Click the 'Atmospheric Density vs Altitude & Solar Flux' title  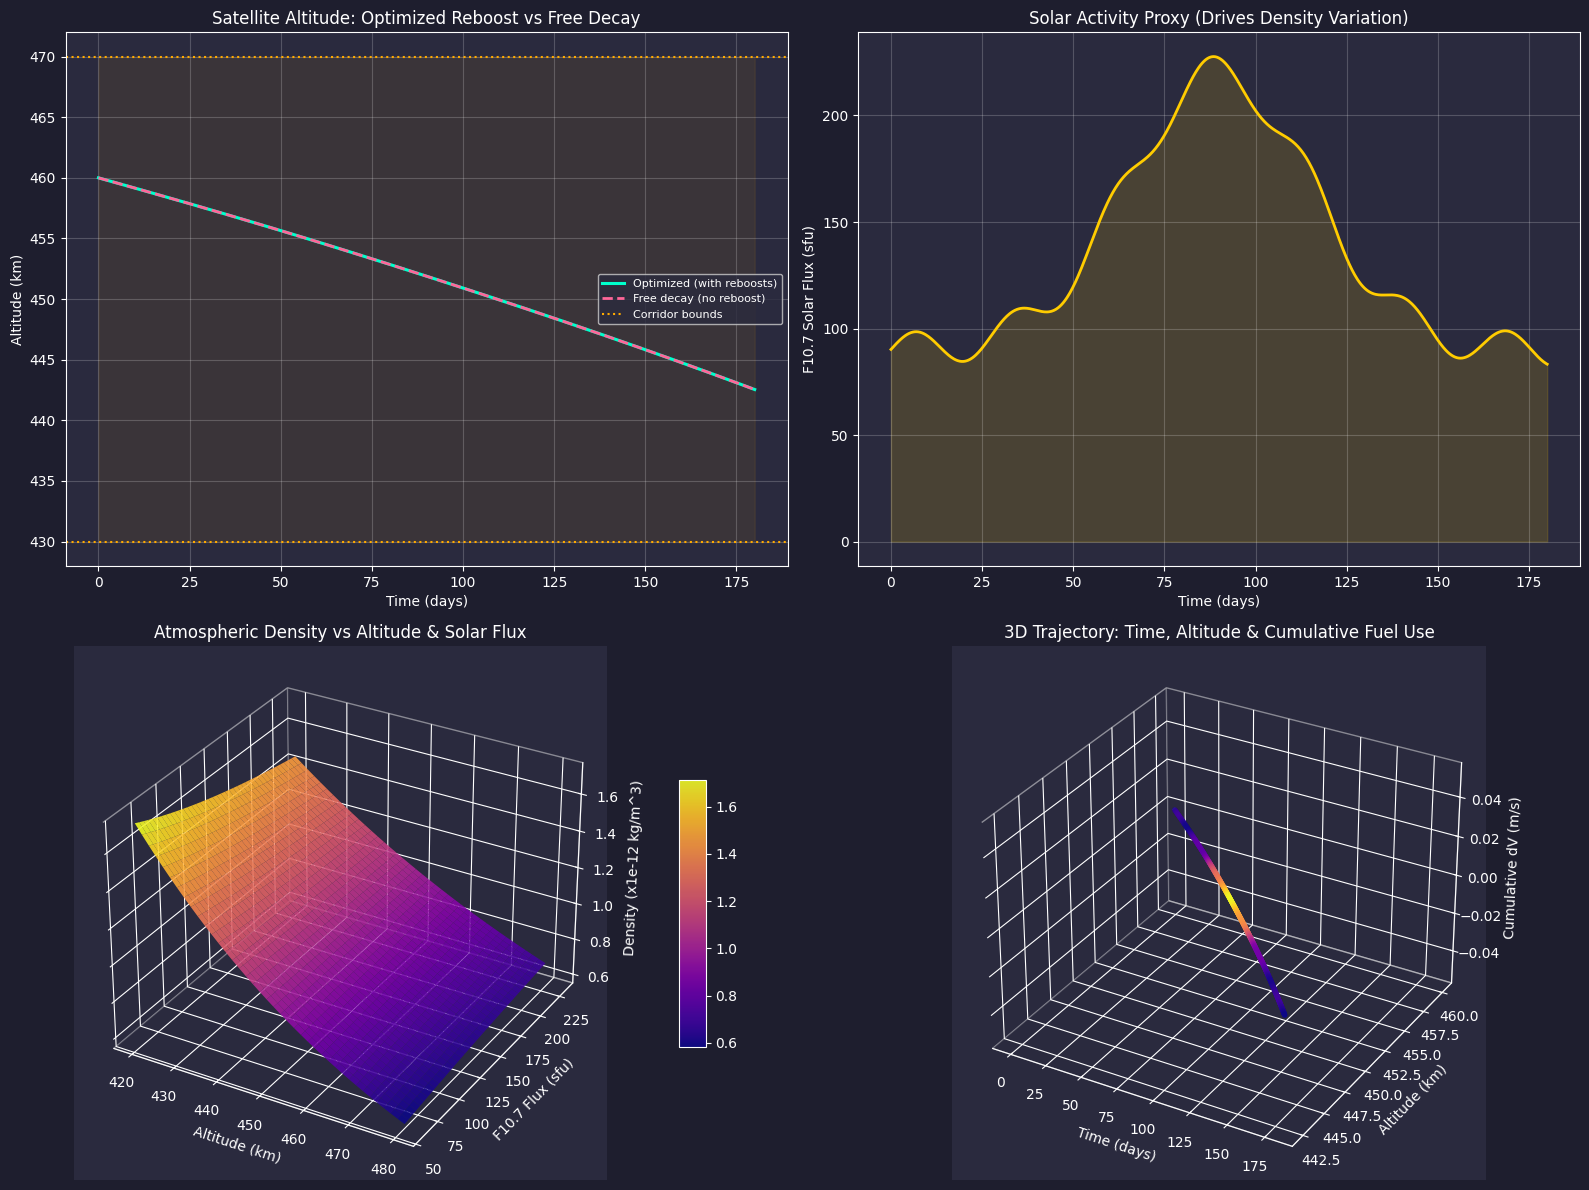click(x=340, y=632)
